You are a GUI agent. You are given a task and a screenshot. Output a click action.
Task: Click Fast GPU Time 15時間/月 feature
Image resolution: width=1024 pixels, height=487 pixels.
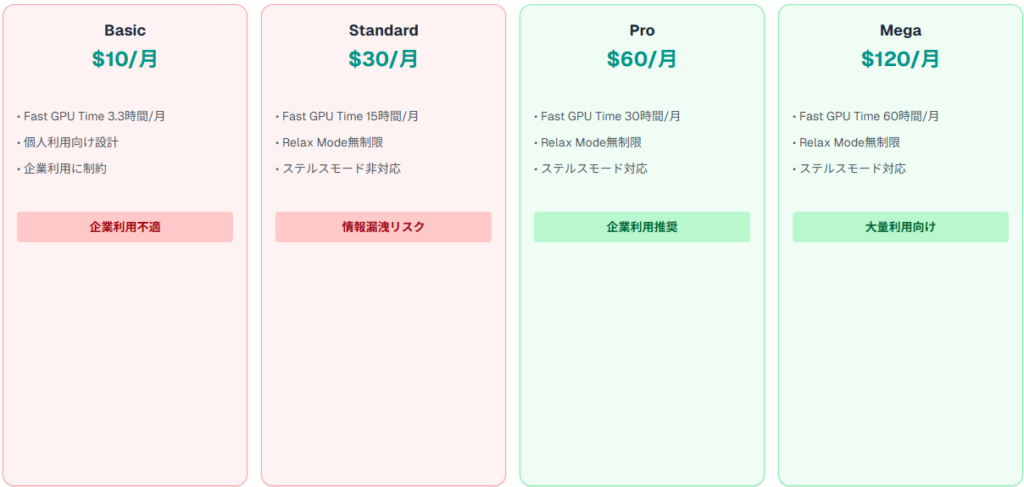349,116
